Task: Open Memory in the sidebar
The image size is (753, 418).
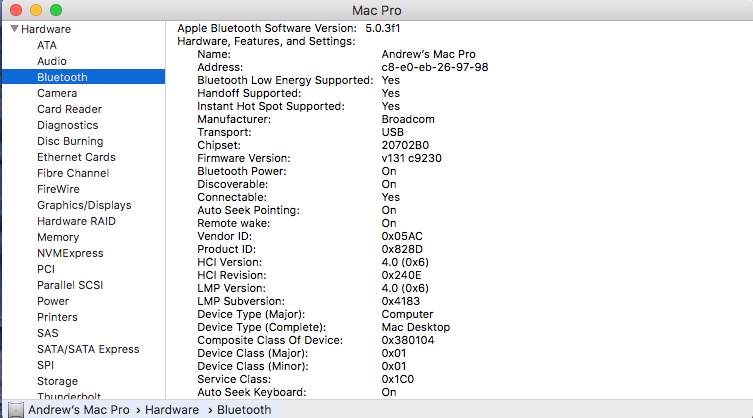Action: (58, 237)
